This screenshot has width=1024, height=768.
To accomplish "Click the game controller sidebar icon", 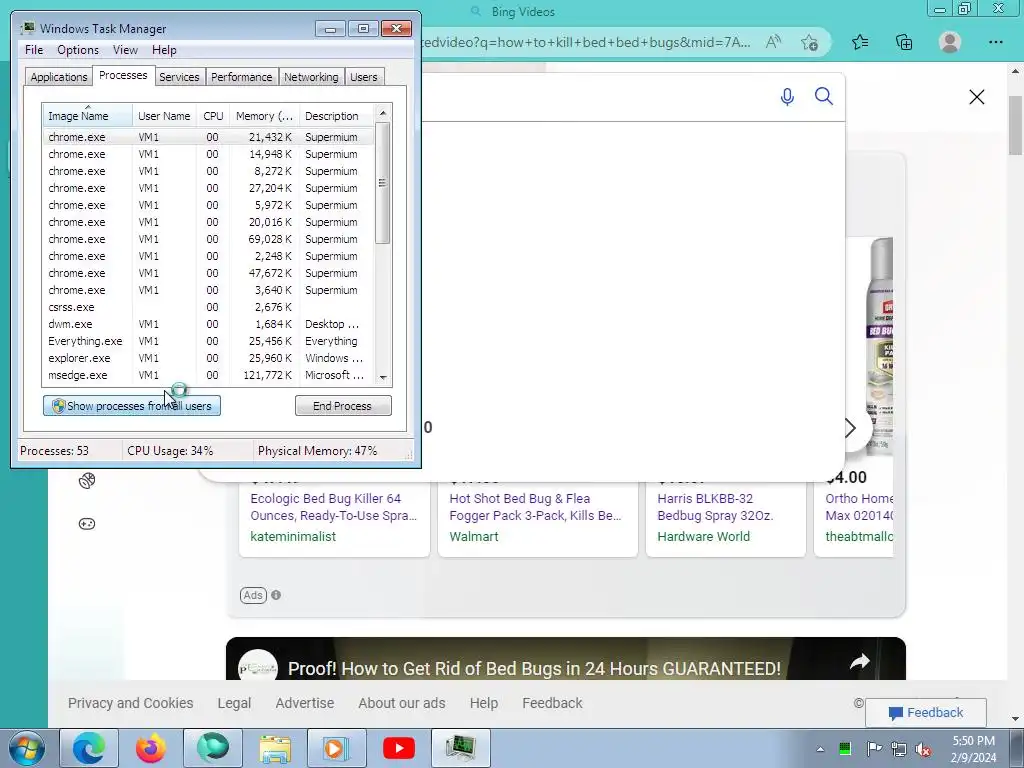I will click(87, 524).
